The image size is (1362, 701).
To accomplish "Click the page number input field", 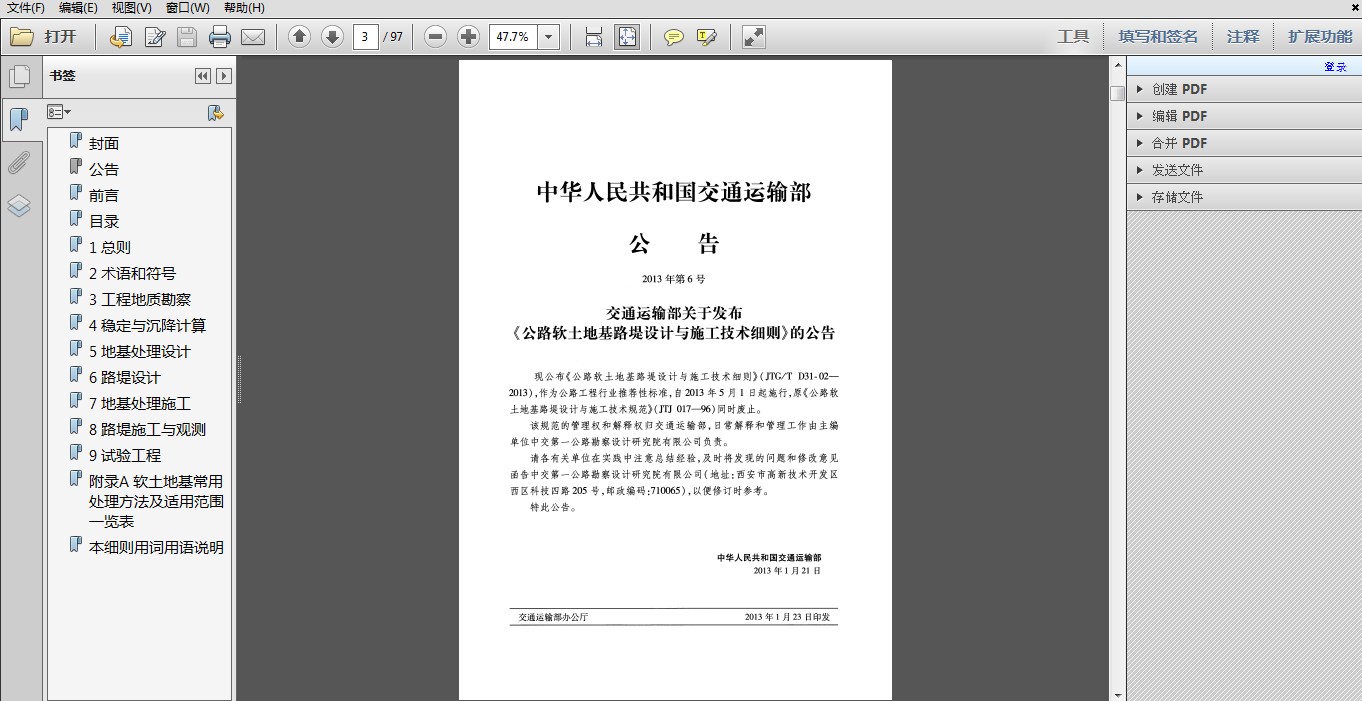I will coord(365,37).
